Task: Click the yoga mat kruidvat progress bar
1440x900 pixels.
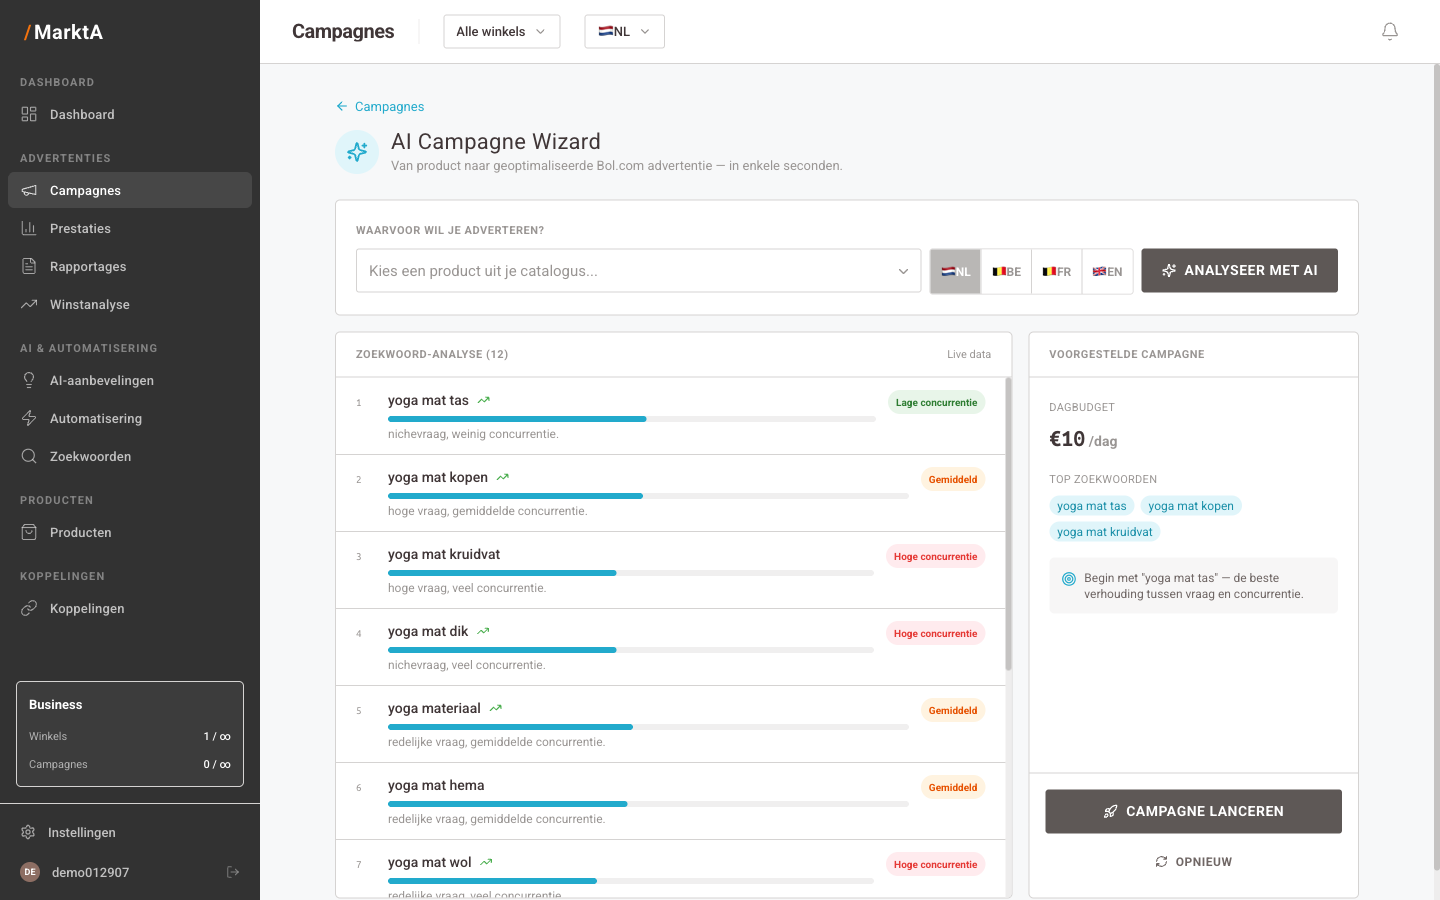Action: 631,573
